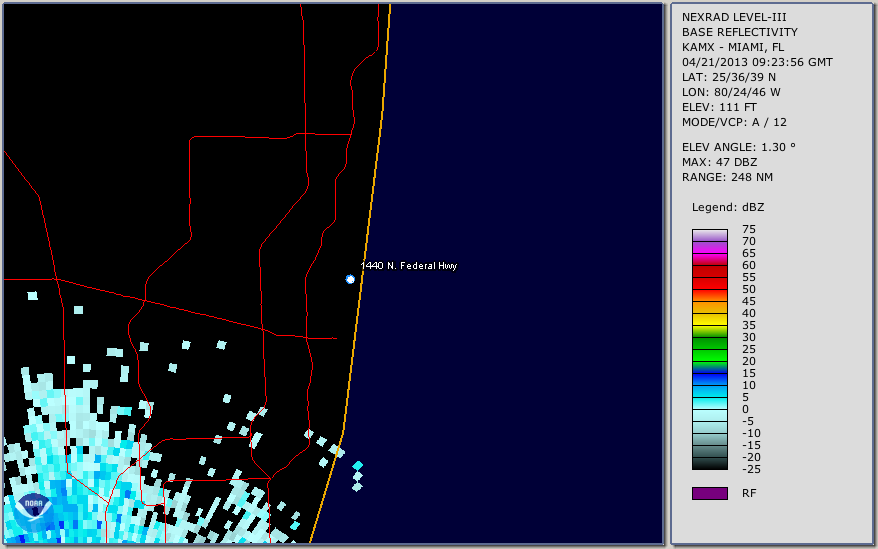
Task: Select the blue 10 dBZ legend band
Action: [709, 391]
